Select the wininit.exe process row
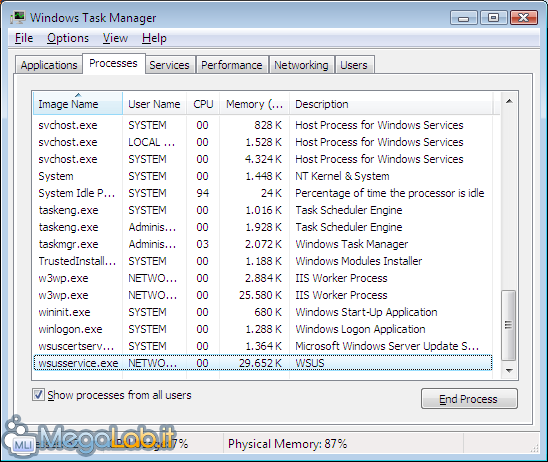Viewport: 548px width, 462px height. pyautogui.click(x=263, y=312)
